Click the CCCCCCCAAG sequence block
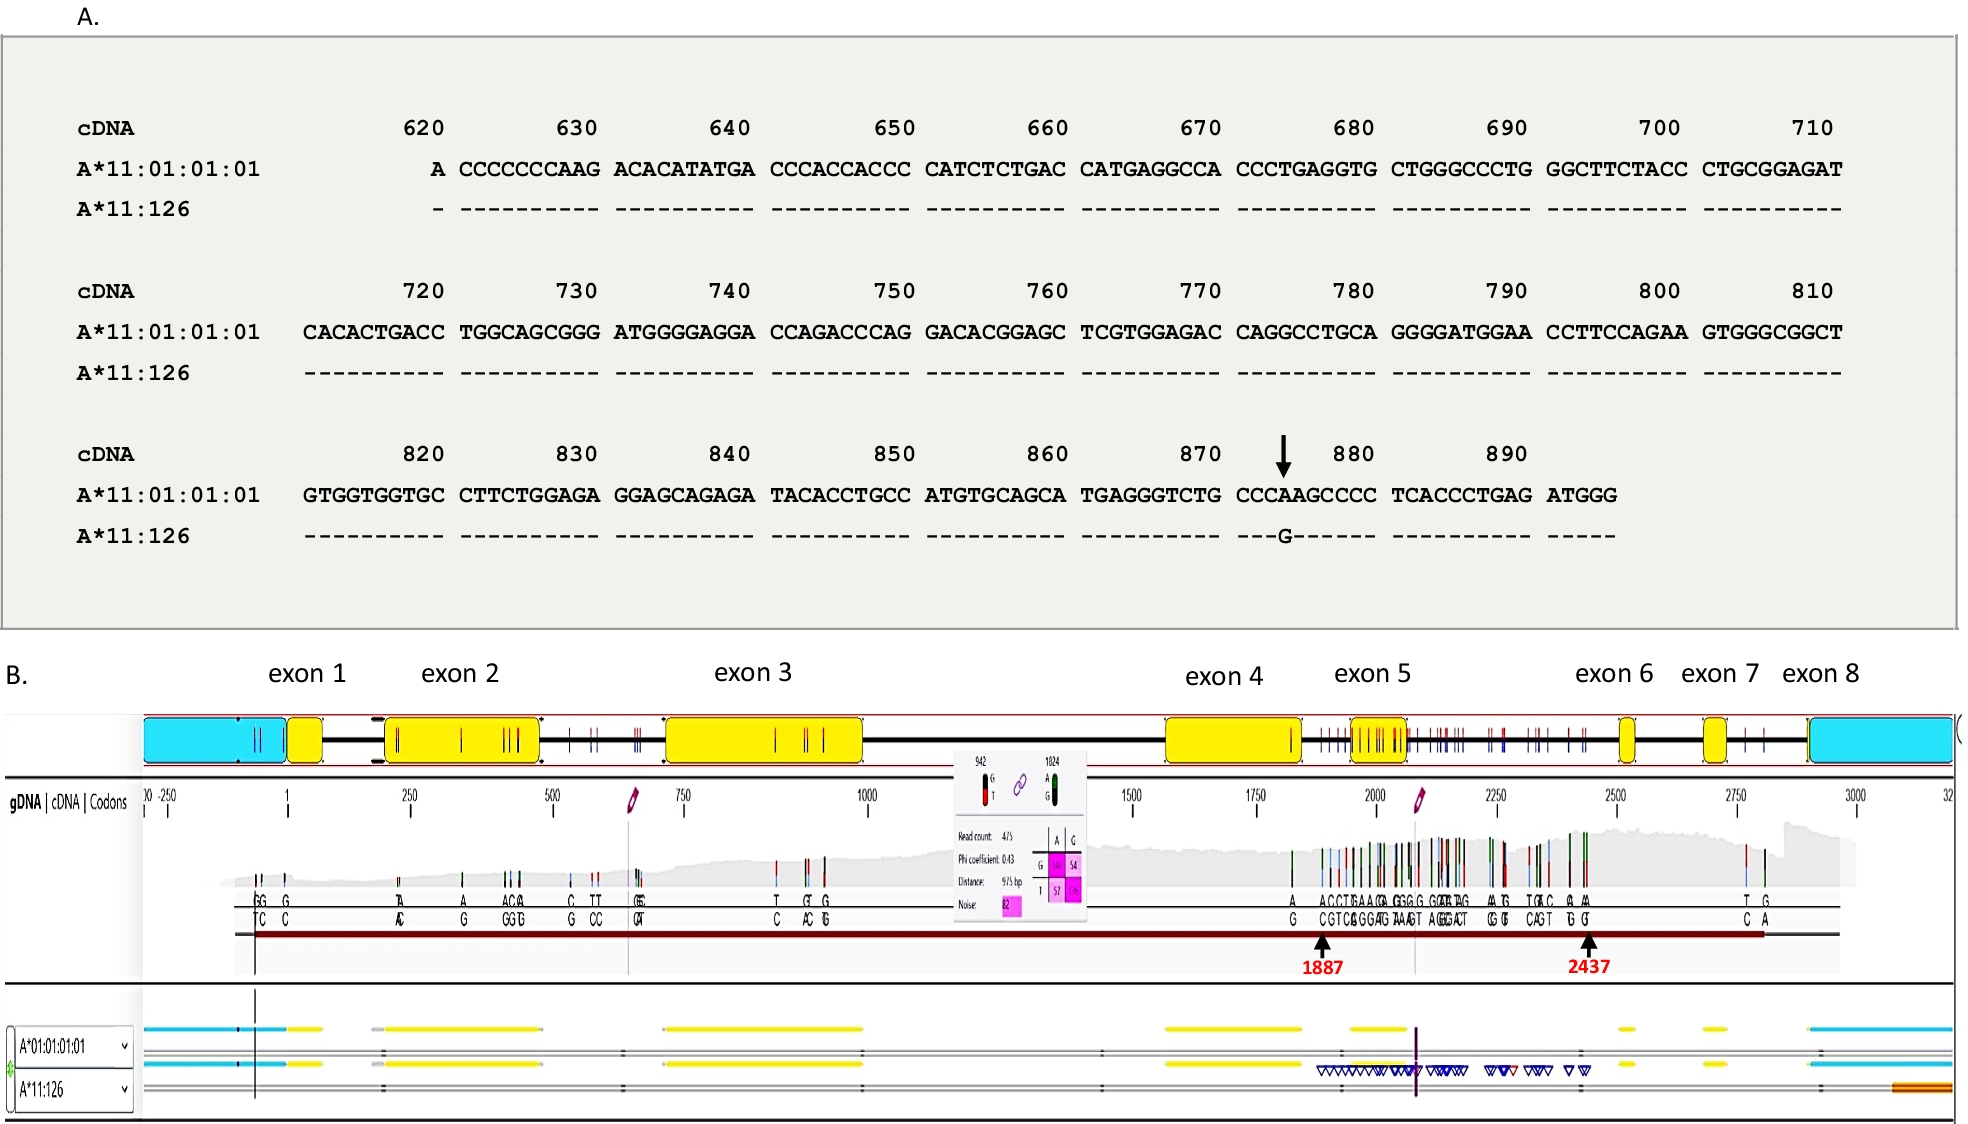The image size is (1968, 1124). (529, 169)
